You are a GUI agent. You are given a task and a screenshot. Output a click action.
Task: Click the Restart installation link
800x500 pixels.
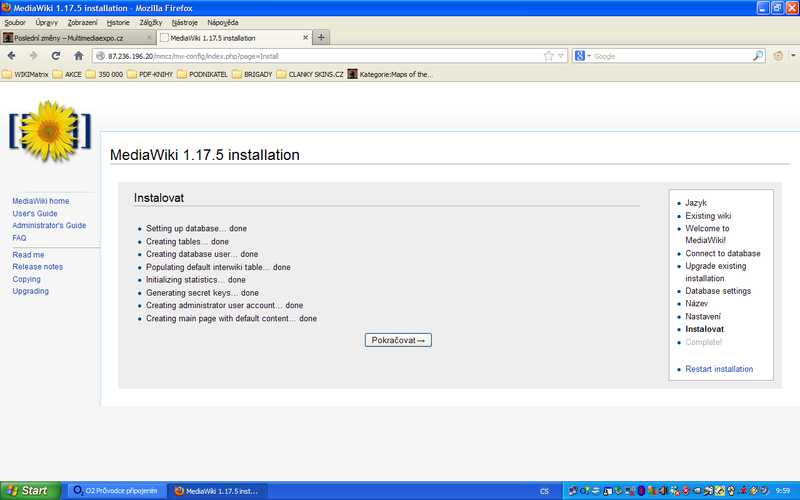pos(719,369)
